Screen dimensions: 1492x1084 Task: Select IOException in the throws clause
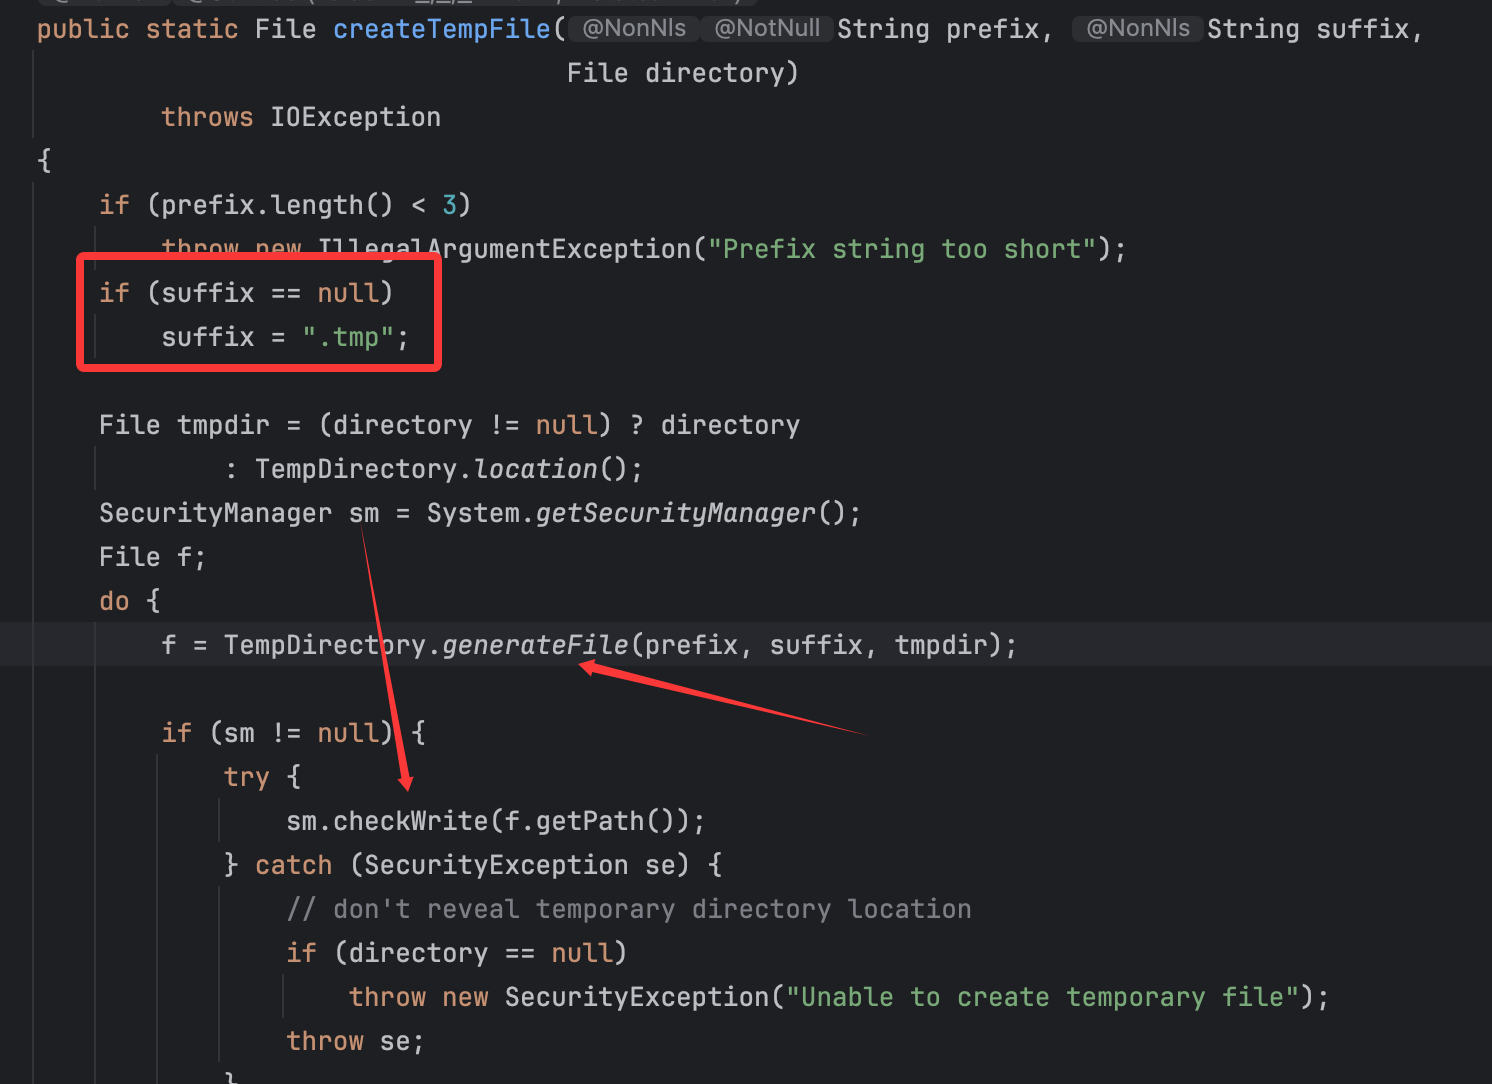coord(355,117)
